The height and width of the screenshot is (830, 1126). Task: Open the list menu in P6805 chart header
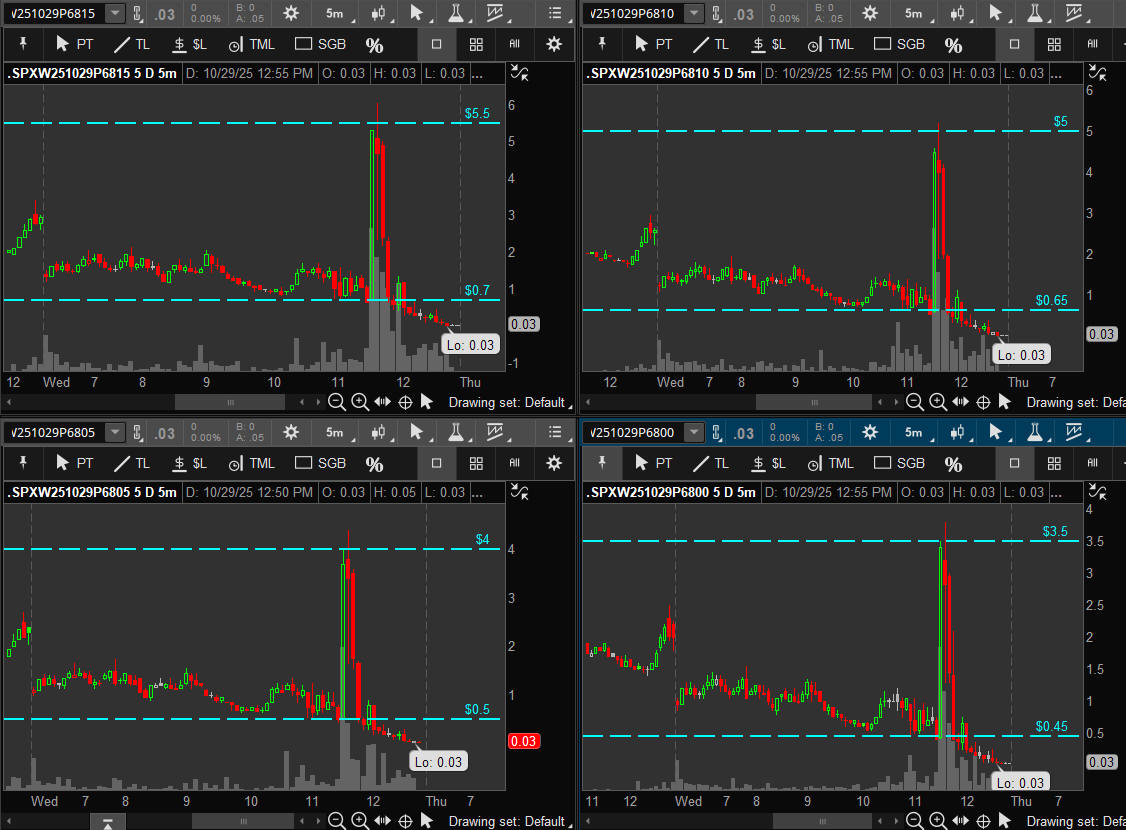coord(555,433)
